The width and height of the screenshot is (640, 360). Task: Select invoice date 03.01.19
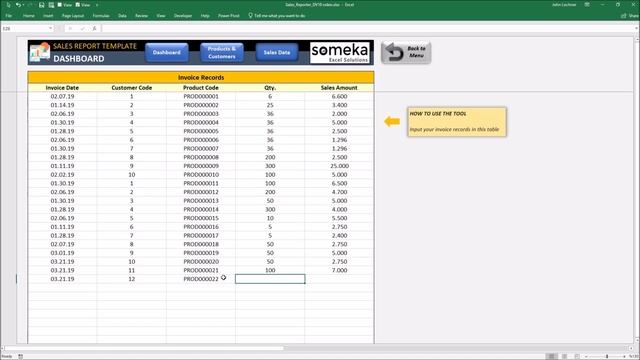(x=62, y=253)
